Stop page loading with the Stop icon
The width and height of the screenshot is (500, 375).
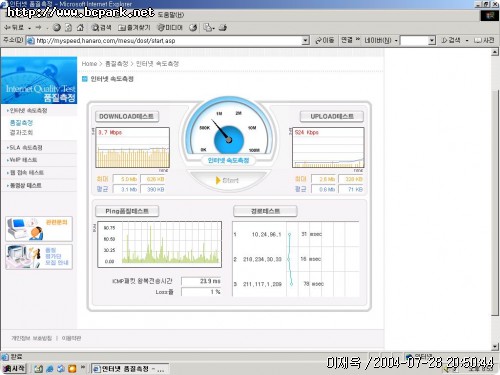coord(57,28)
